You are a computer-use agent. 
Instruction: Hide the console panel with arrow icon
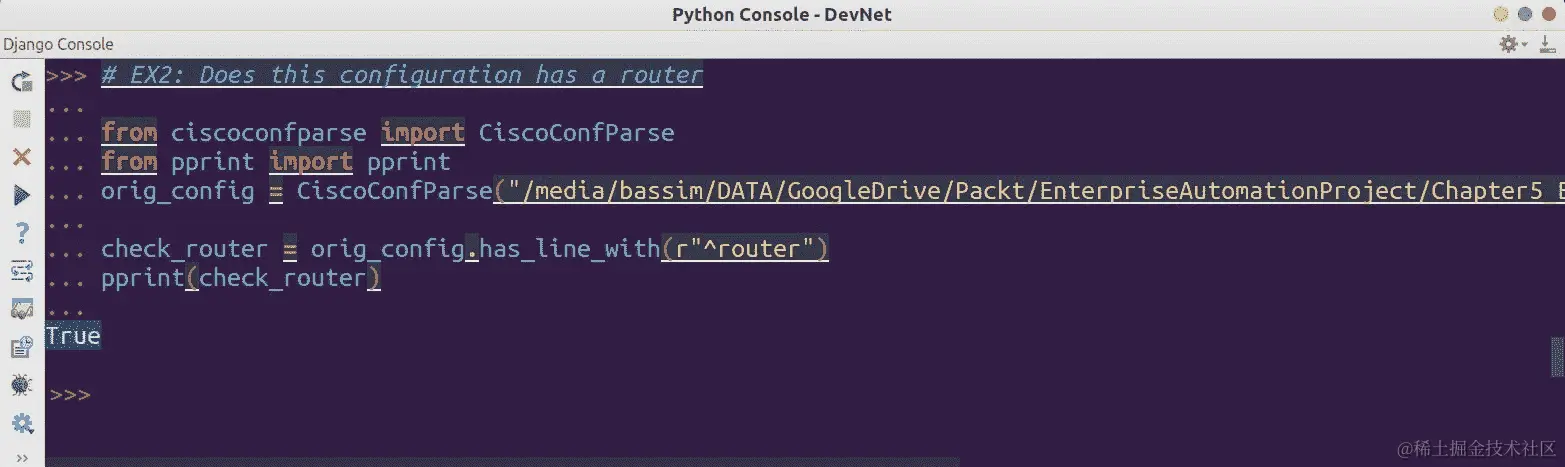1546,44
